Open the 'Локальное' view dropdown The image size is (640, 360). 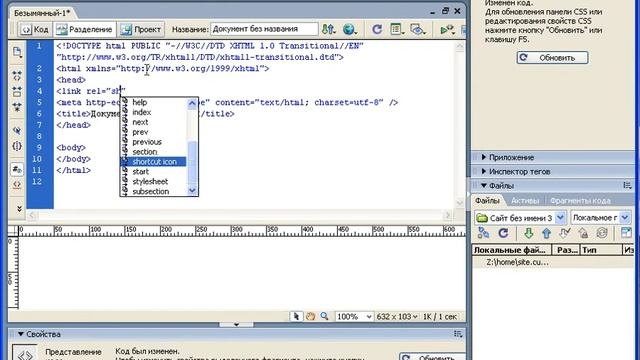[600, 218]
